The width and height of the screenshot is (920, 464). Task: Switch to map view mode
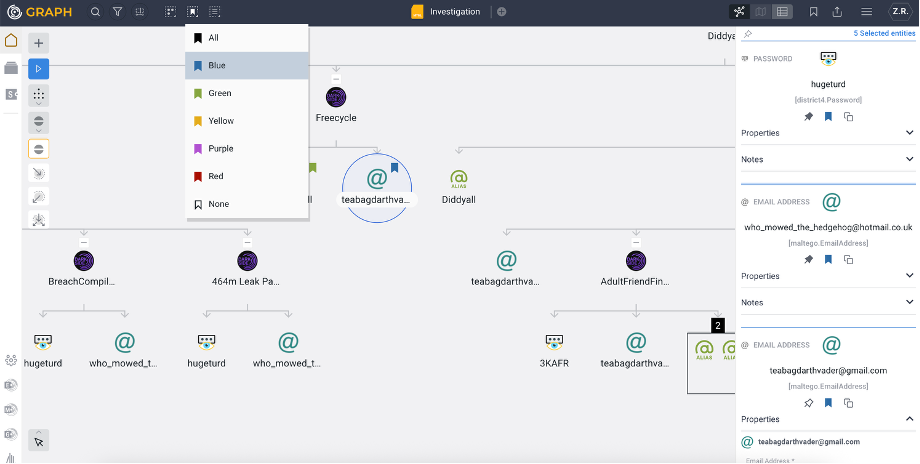760,12
